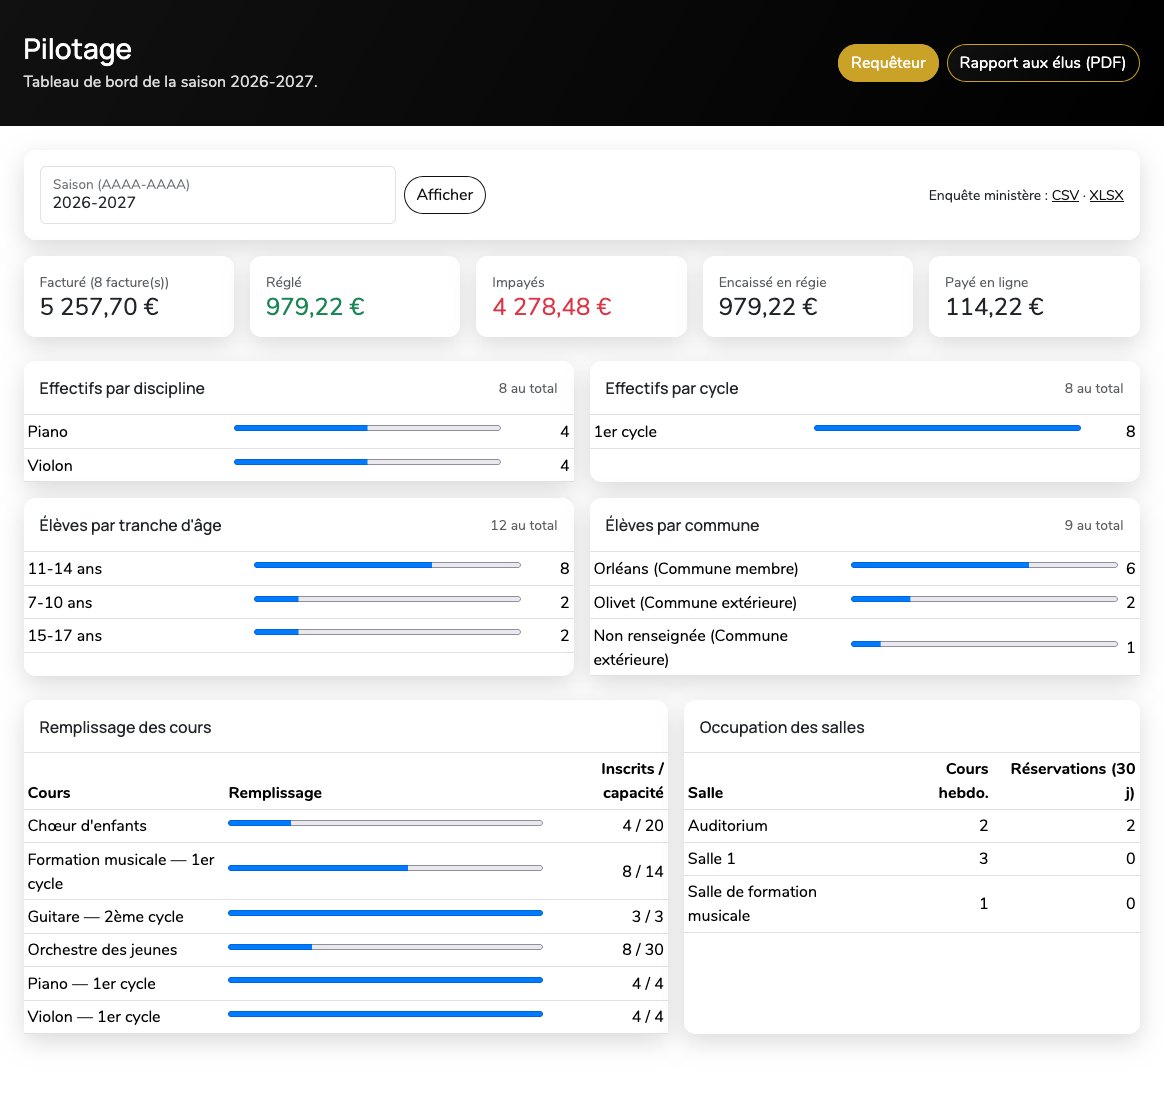1164x1106 pixels.
Task: Select the Non renseignée commune row label
Action: [690, 647]
